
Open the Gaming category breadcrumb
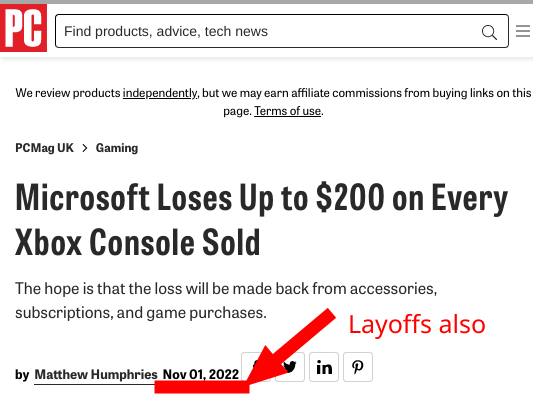(117, 148)
